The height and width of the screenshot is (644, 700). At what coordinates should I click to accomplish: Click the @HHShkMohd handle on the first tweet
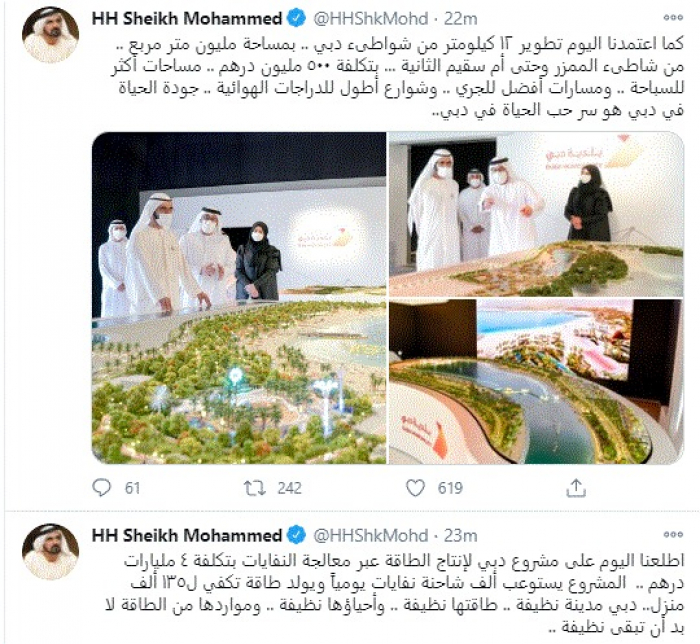click(371, 19)
